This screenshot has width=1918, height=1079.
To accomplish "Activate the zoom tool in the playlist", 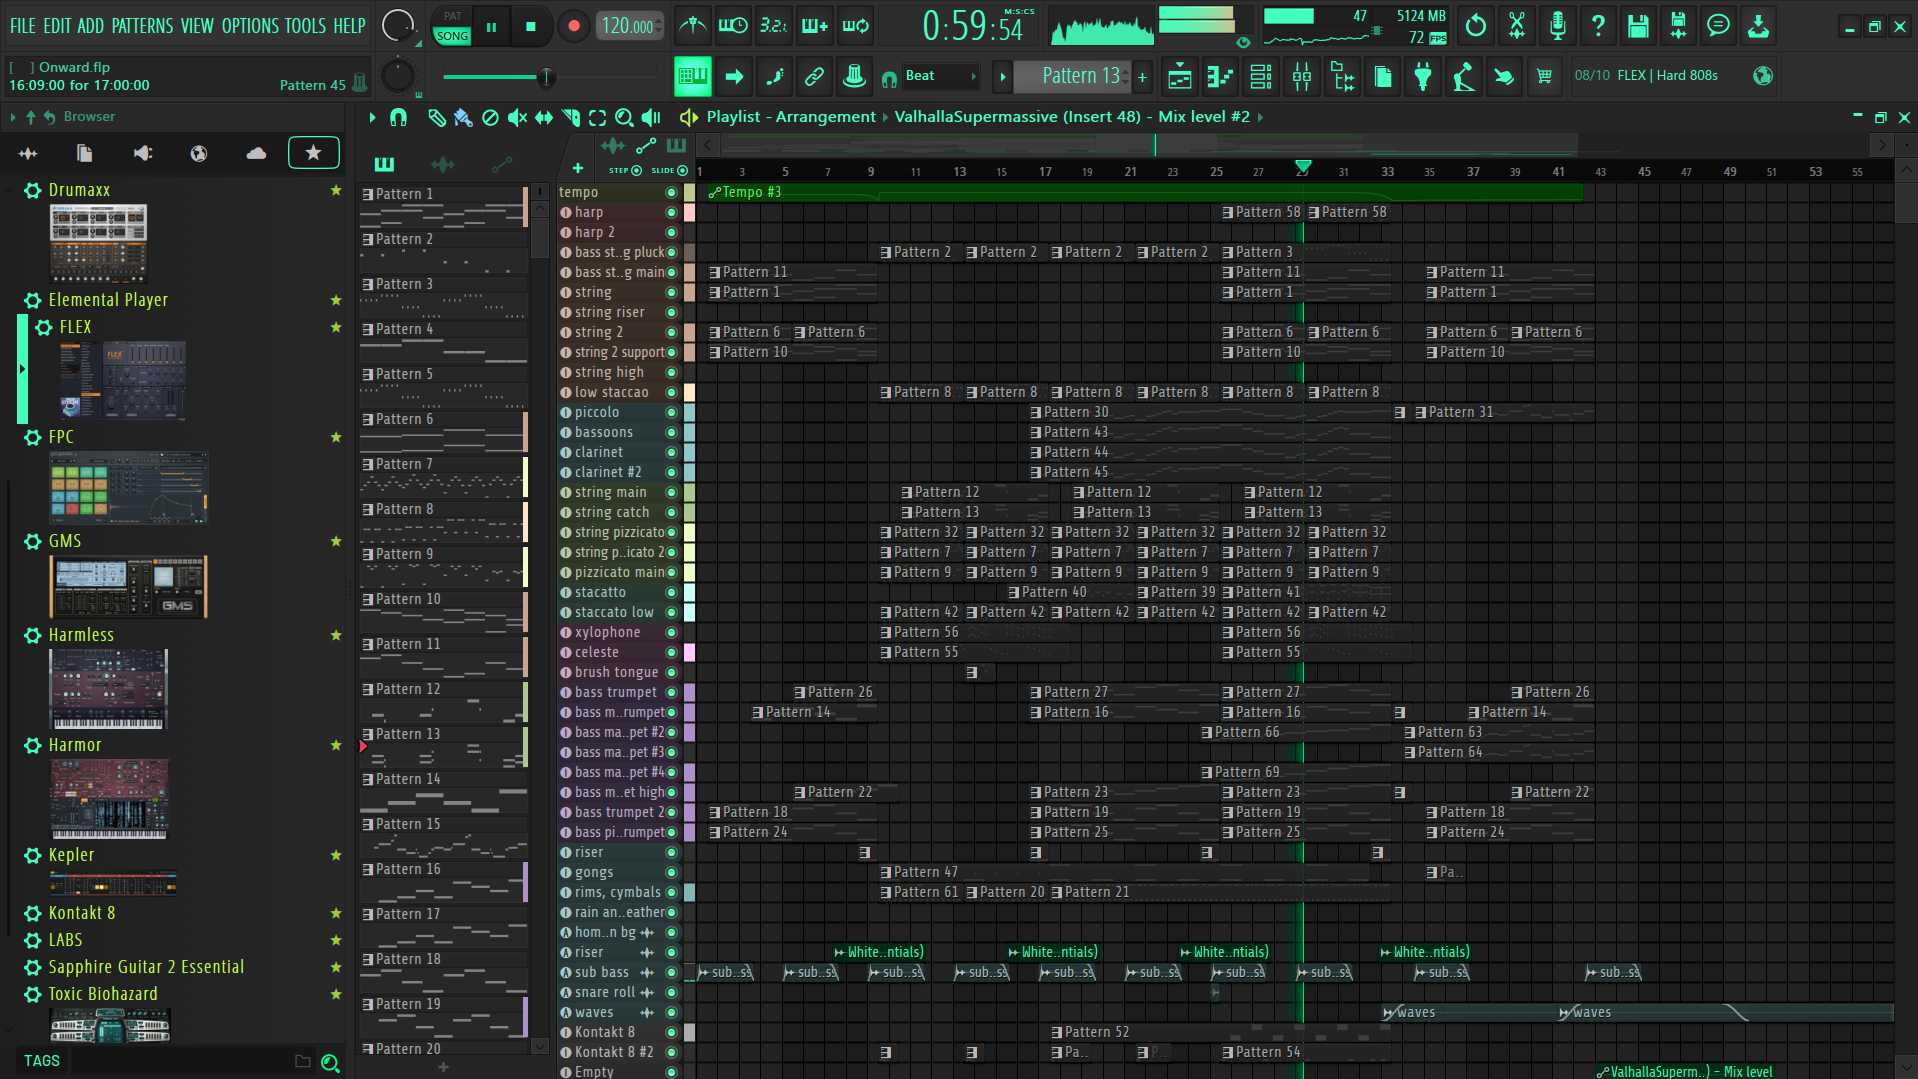I will 624,117.
